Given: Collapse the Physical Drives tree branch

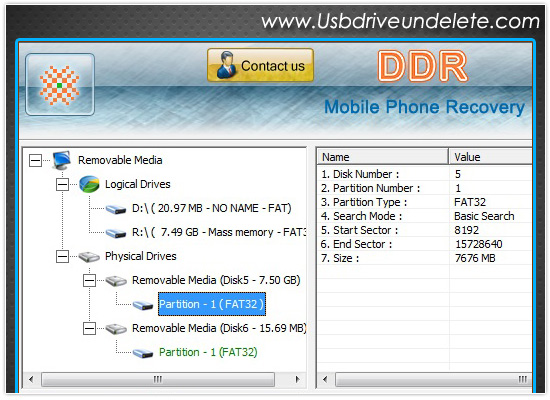Looking at the screenshot, I should click(x=62, y=256).
